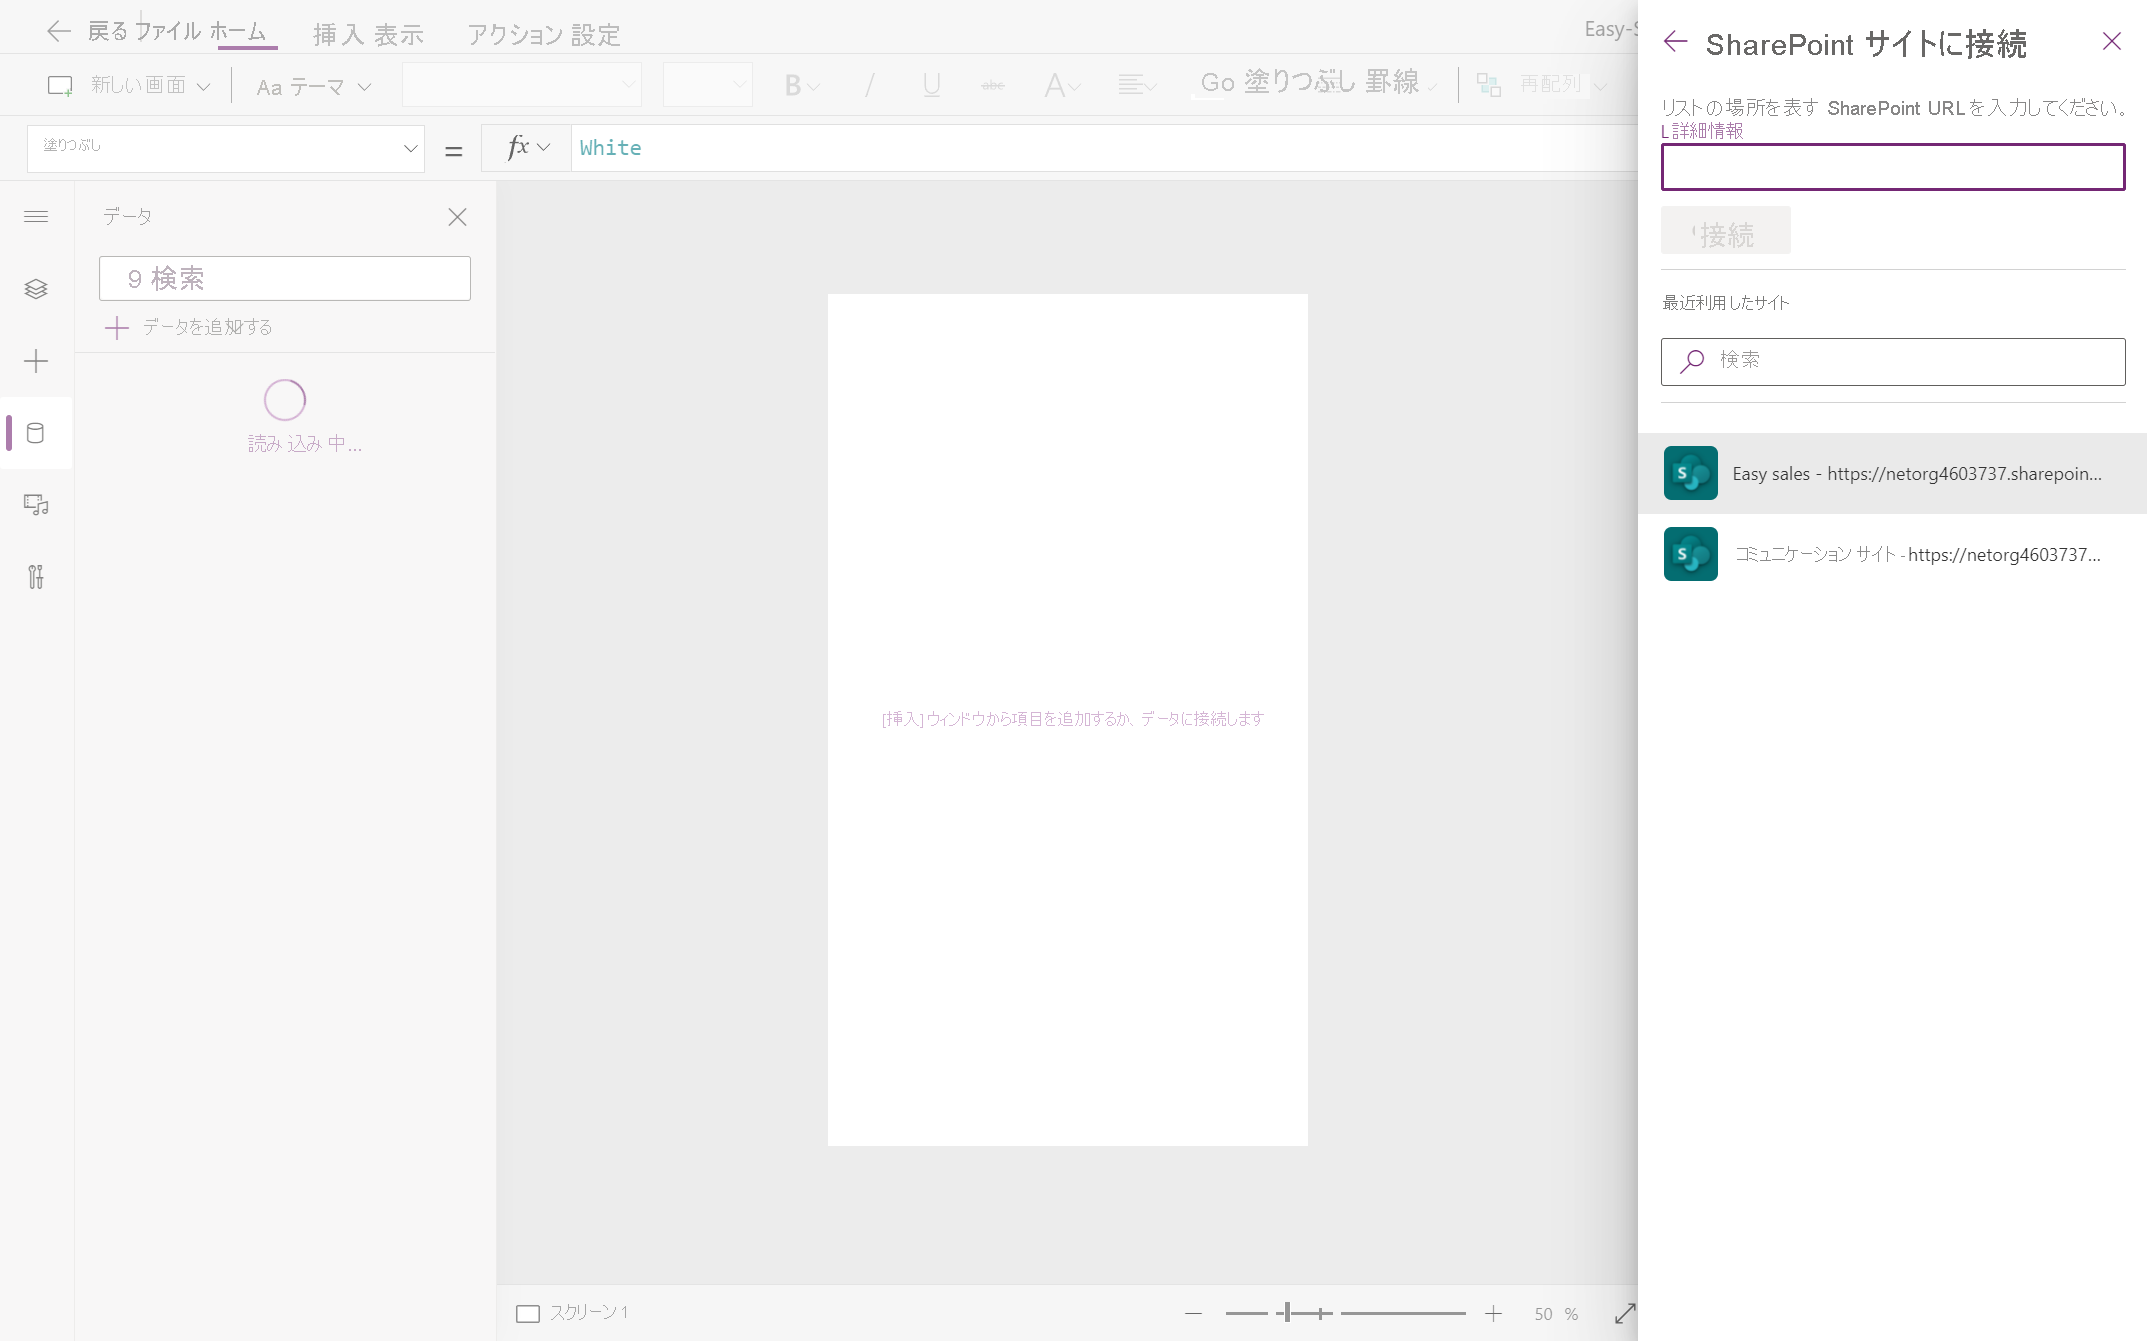The width and height of the screenshot is (2147, 1341).
Task: Click the SharePoint URL input field
Action: (x=1892, y=167)
